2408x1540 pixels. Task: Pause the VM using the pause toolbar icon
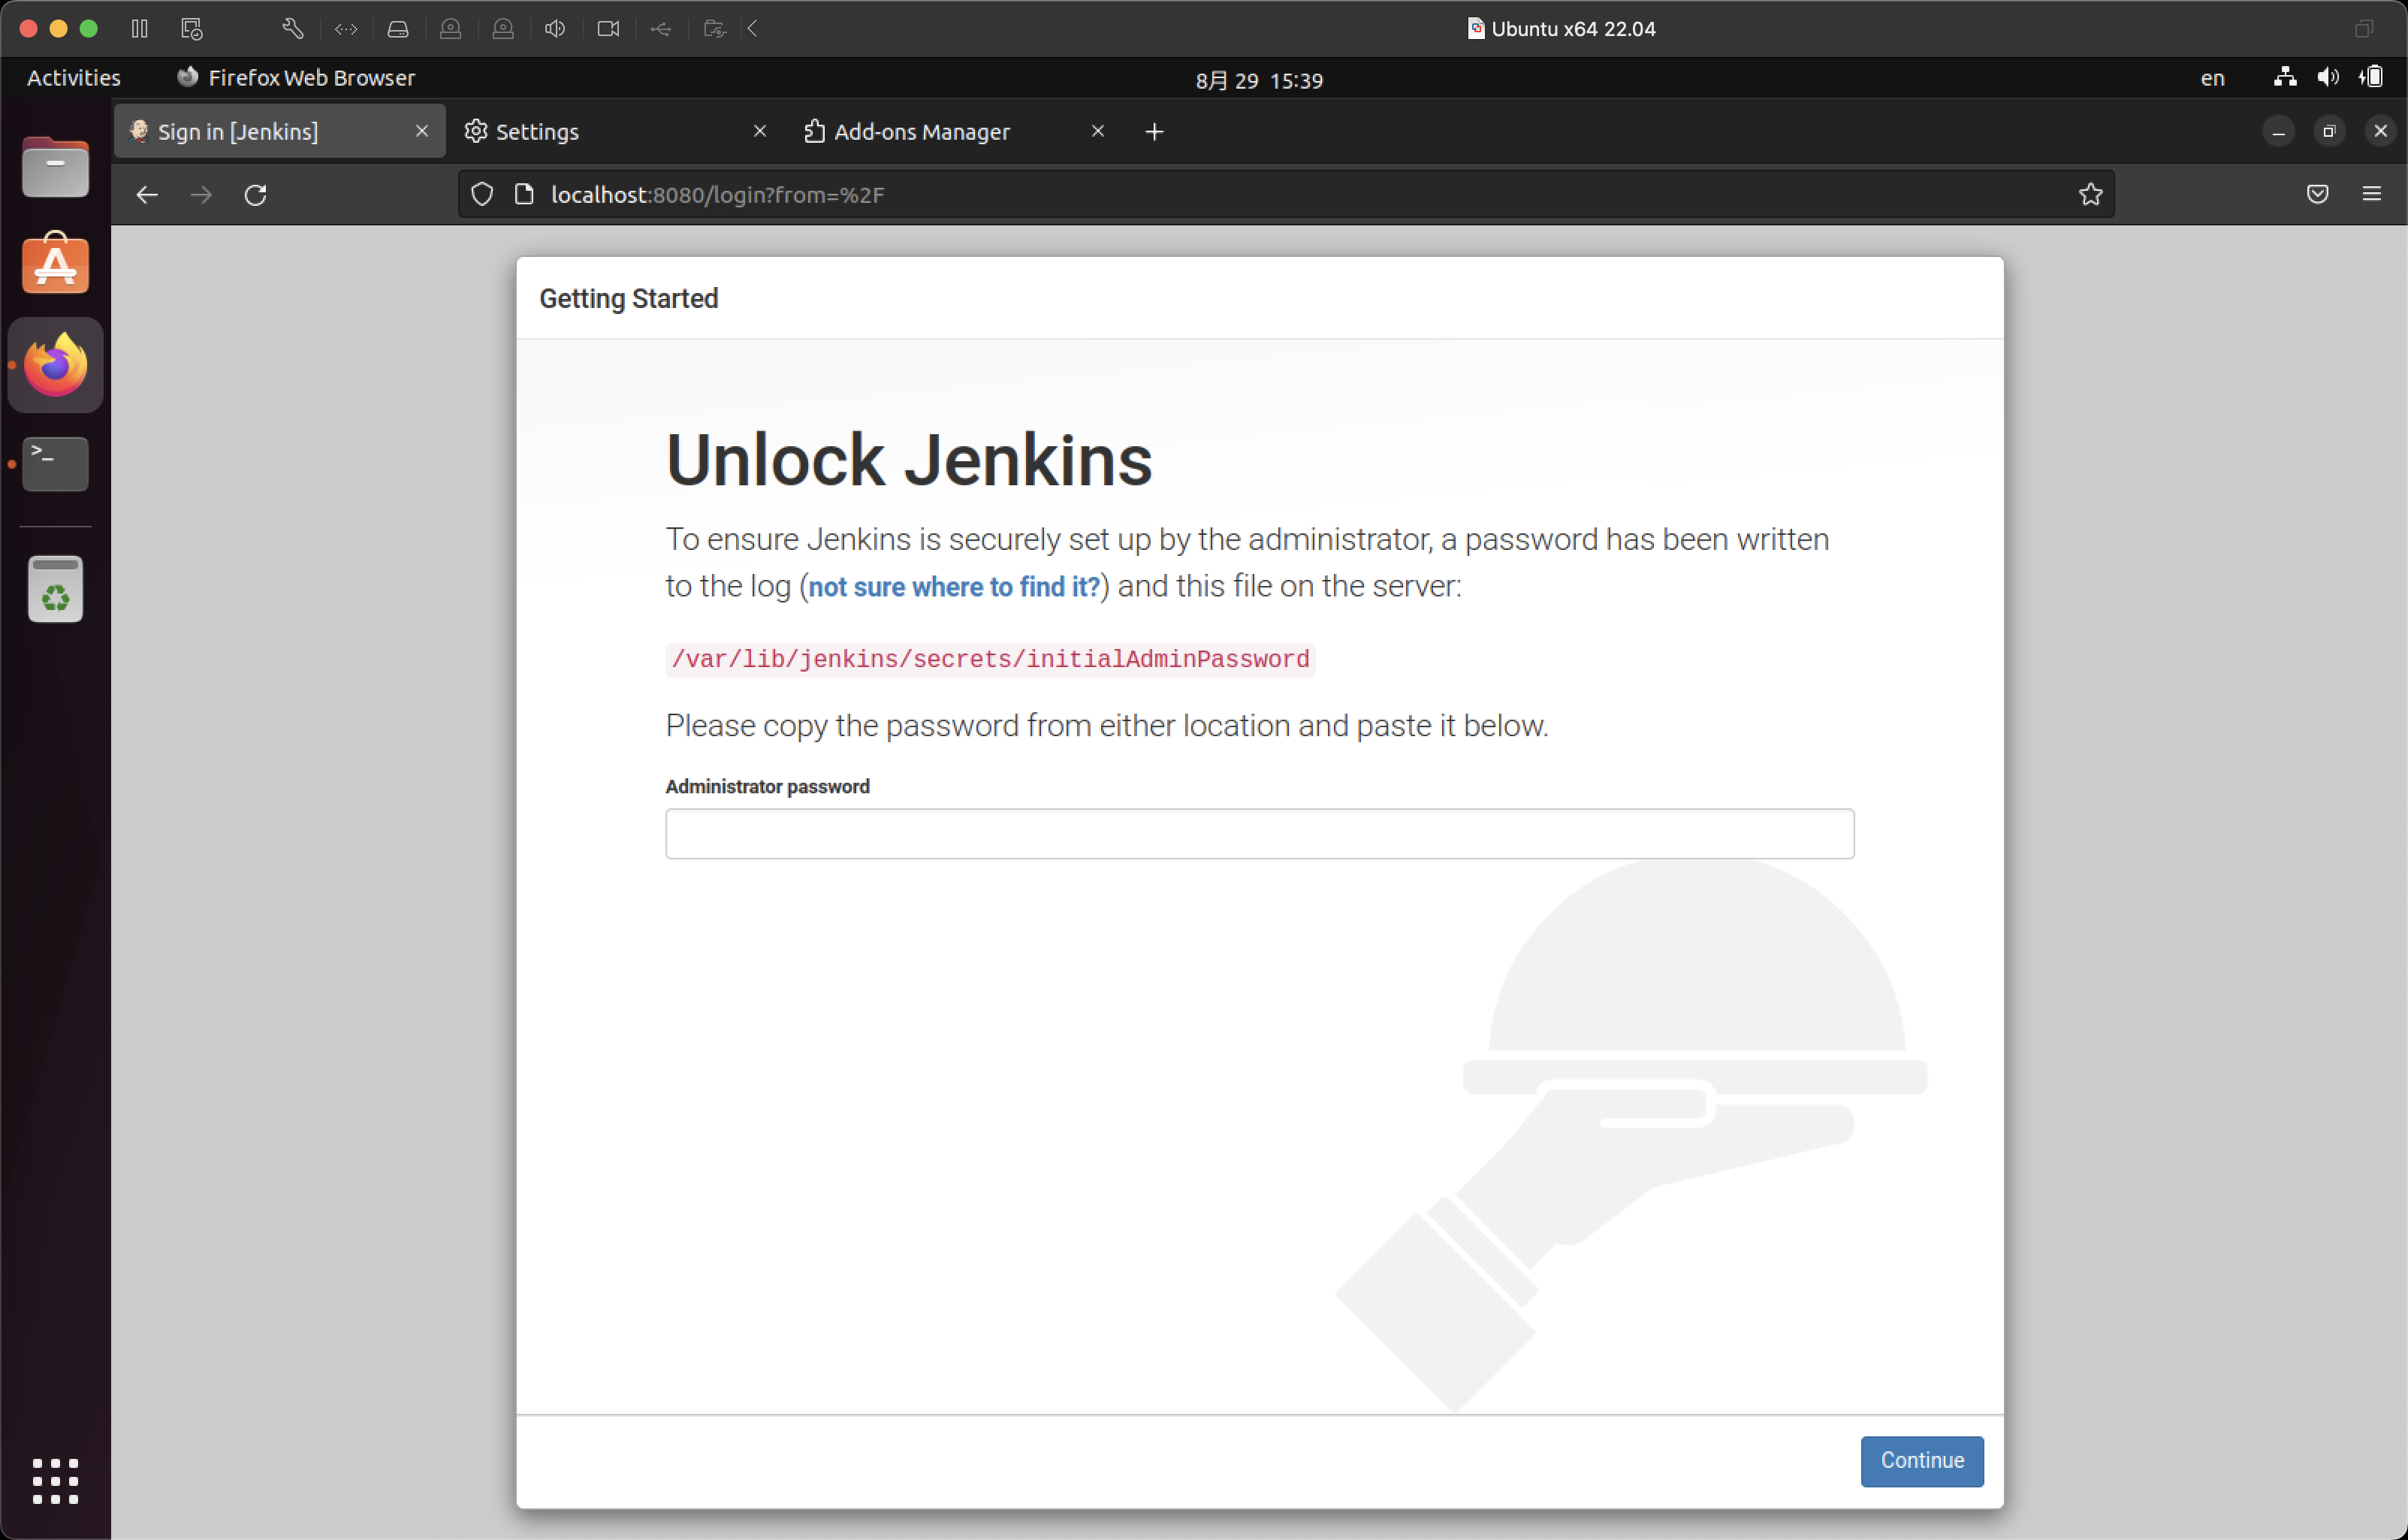pyautogui.click(x=140, y=29)
